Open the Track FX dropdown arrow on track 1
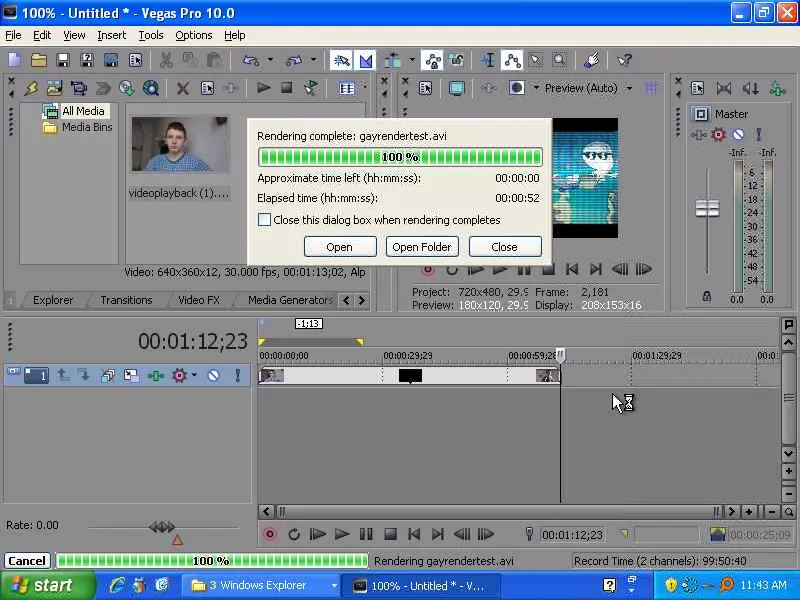Viewport: 800px width, 600px height. 194,376
